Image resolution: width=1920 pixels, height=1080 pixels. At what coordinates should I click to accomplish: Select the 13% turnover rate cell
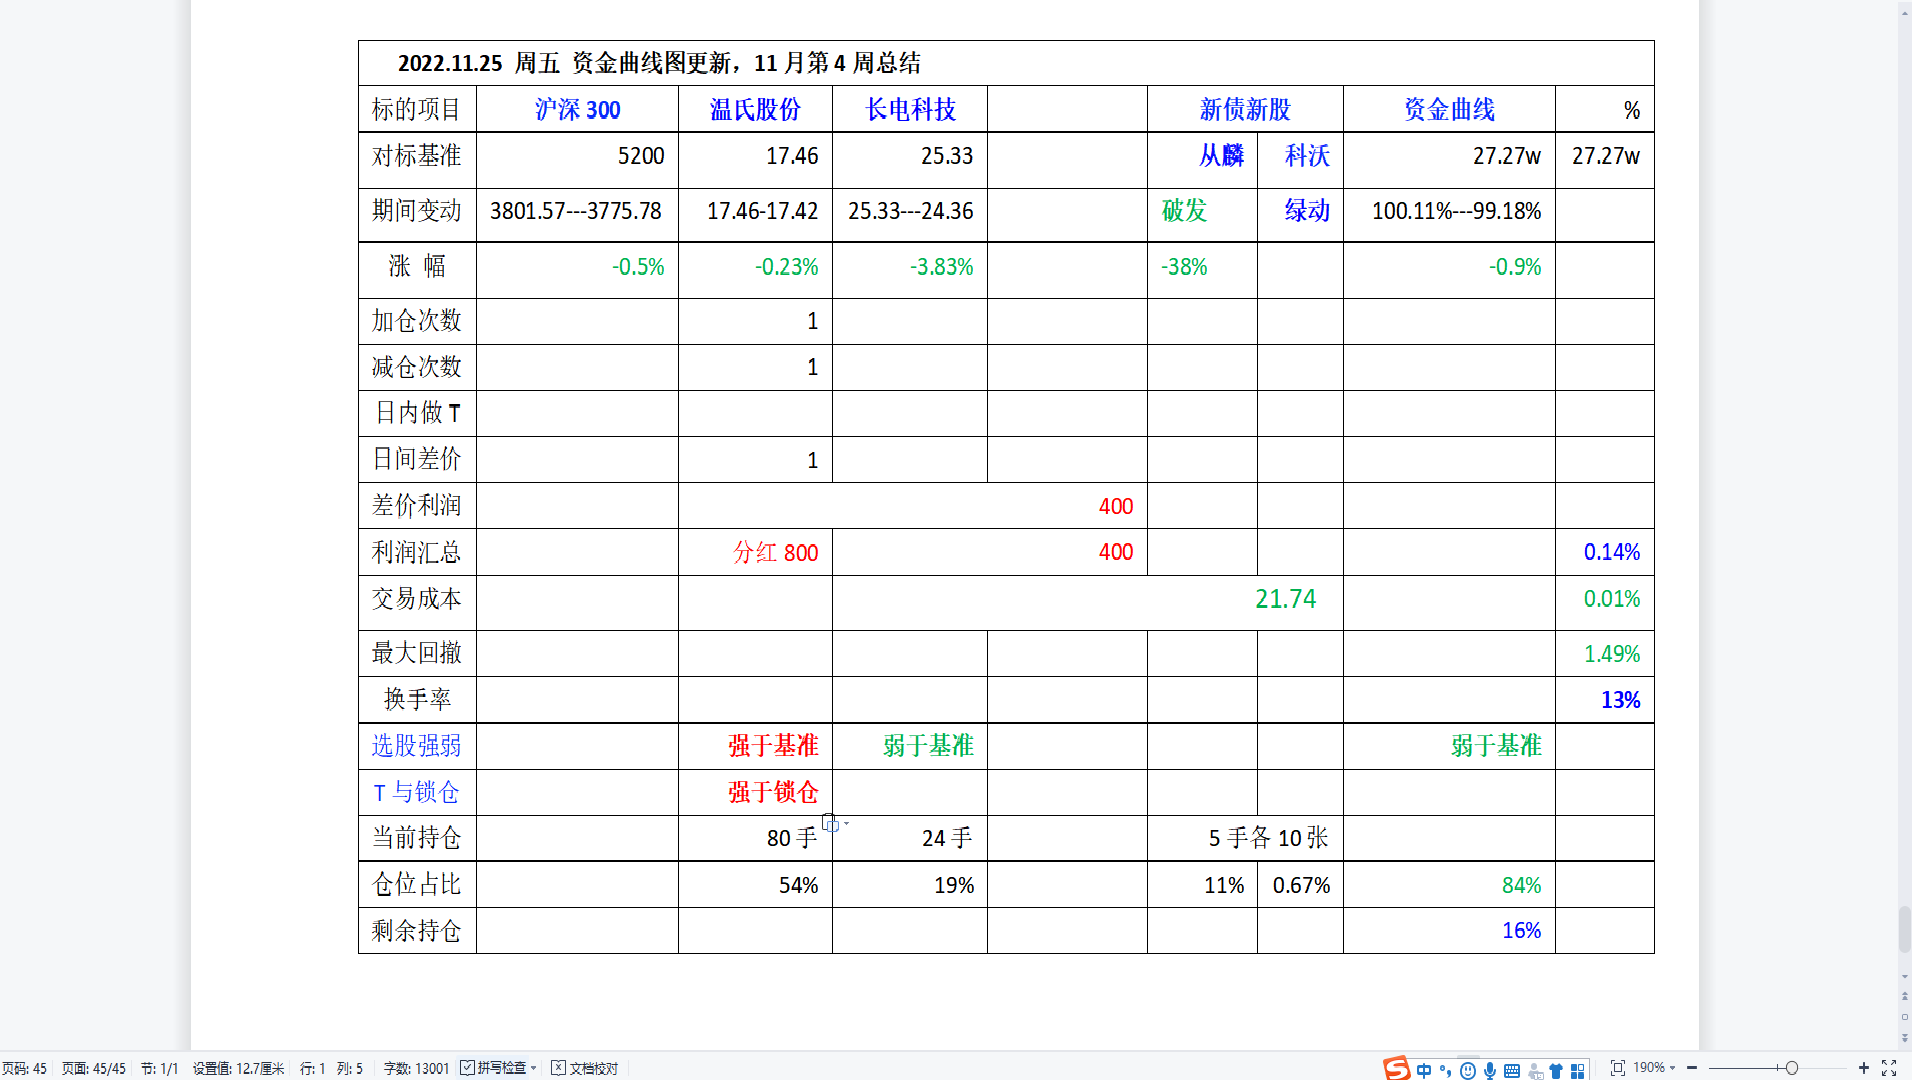(x=1605, y=700)
